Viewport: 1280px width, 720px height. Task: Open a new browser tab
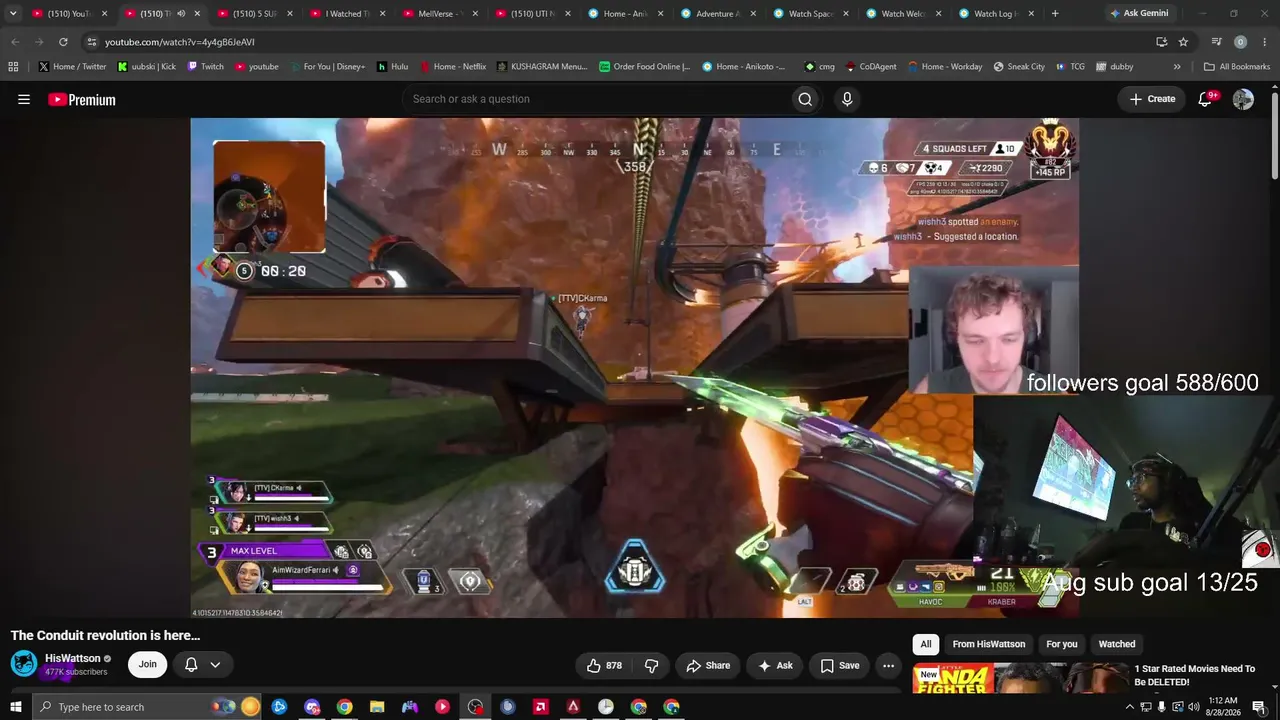point(1055,14)
